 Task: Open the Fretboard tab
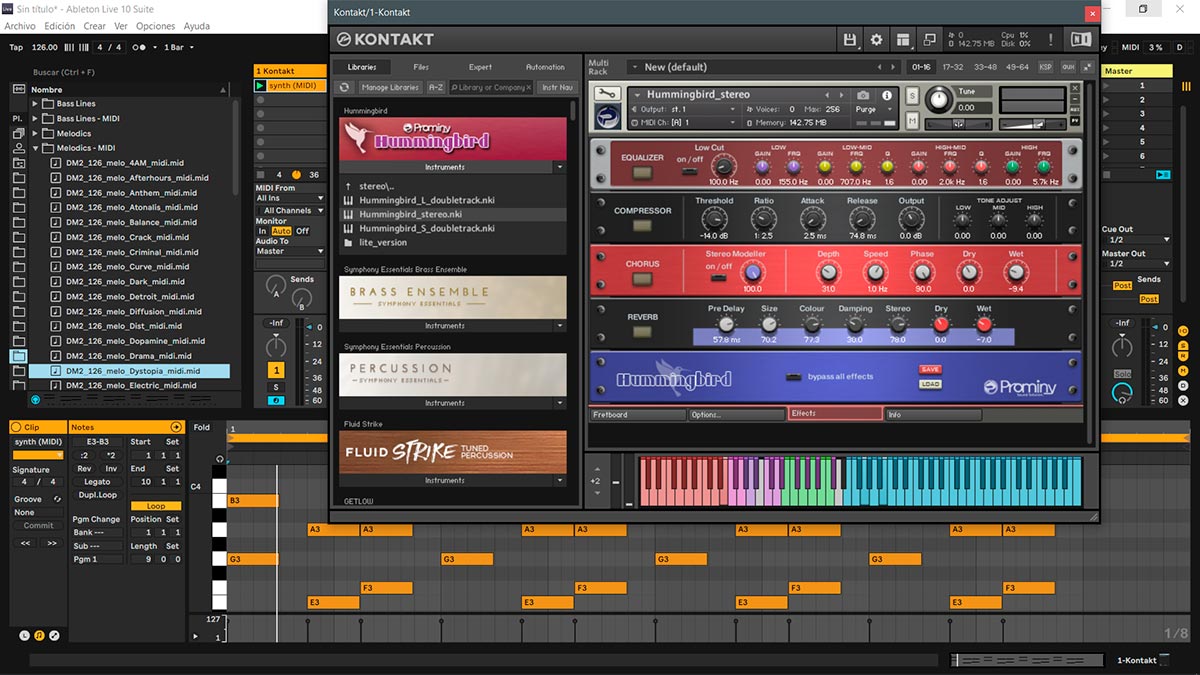[638, 414]
